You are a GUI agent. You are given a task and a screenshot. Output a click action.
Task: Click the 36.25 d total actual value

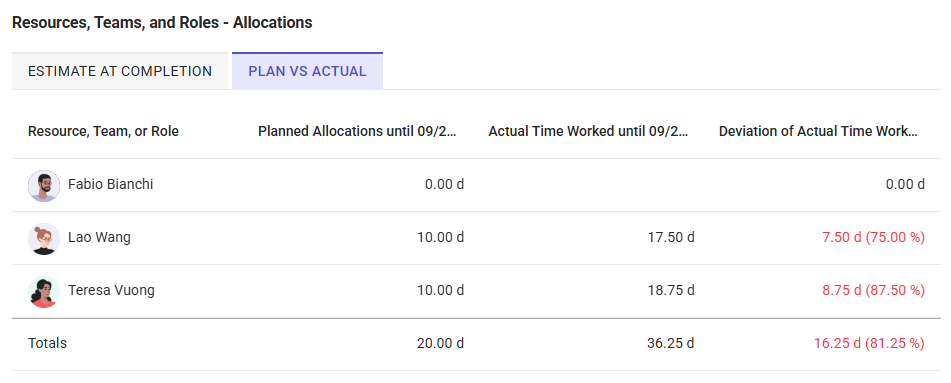671,344
